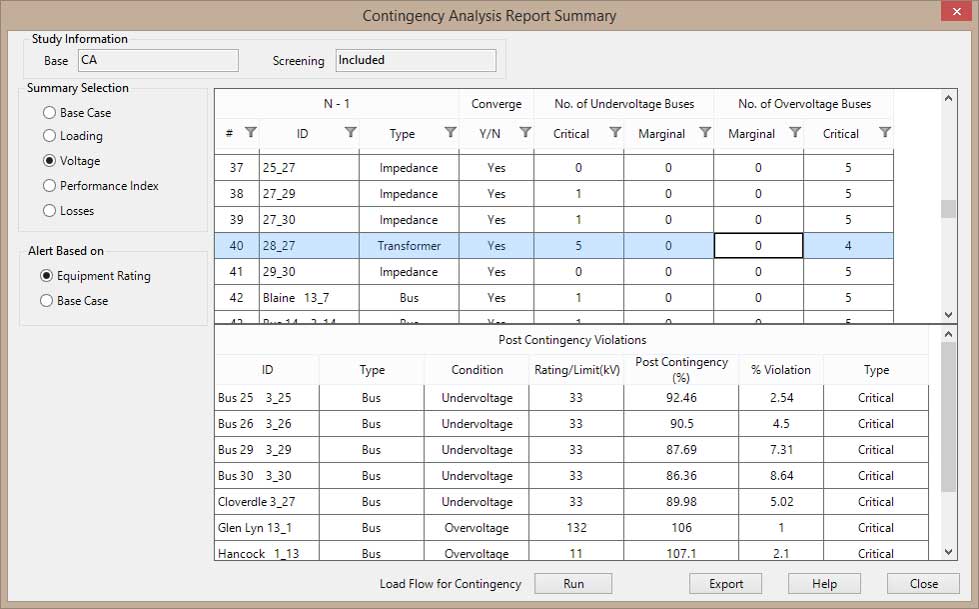Select the Losses summary option
This screenshot has height=609, width=979.
tap(48, 211)
